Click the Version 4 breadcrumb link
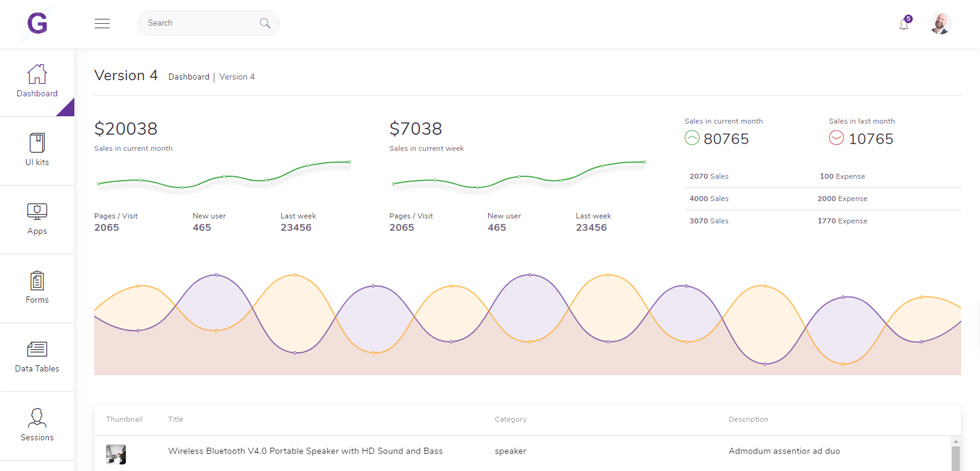Image resolution: width=980 pixels, height=471 pixels. [x=237, y=77]
